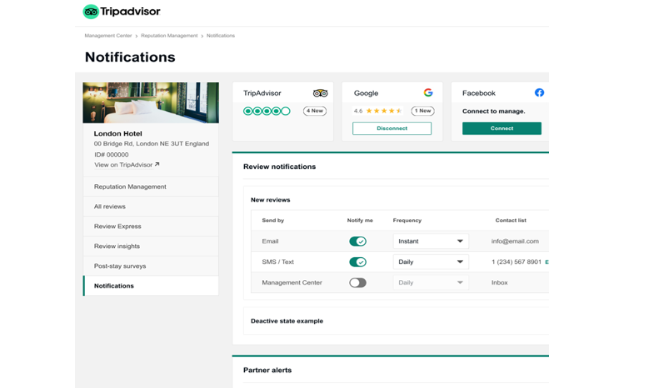Image resolution: width=651 pixels, height=388 pixels.
Task: Click the Facebook logo icon
Action: click(539, 93)
